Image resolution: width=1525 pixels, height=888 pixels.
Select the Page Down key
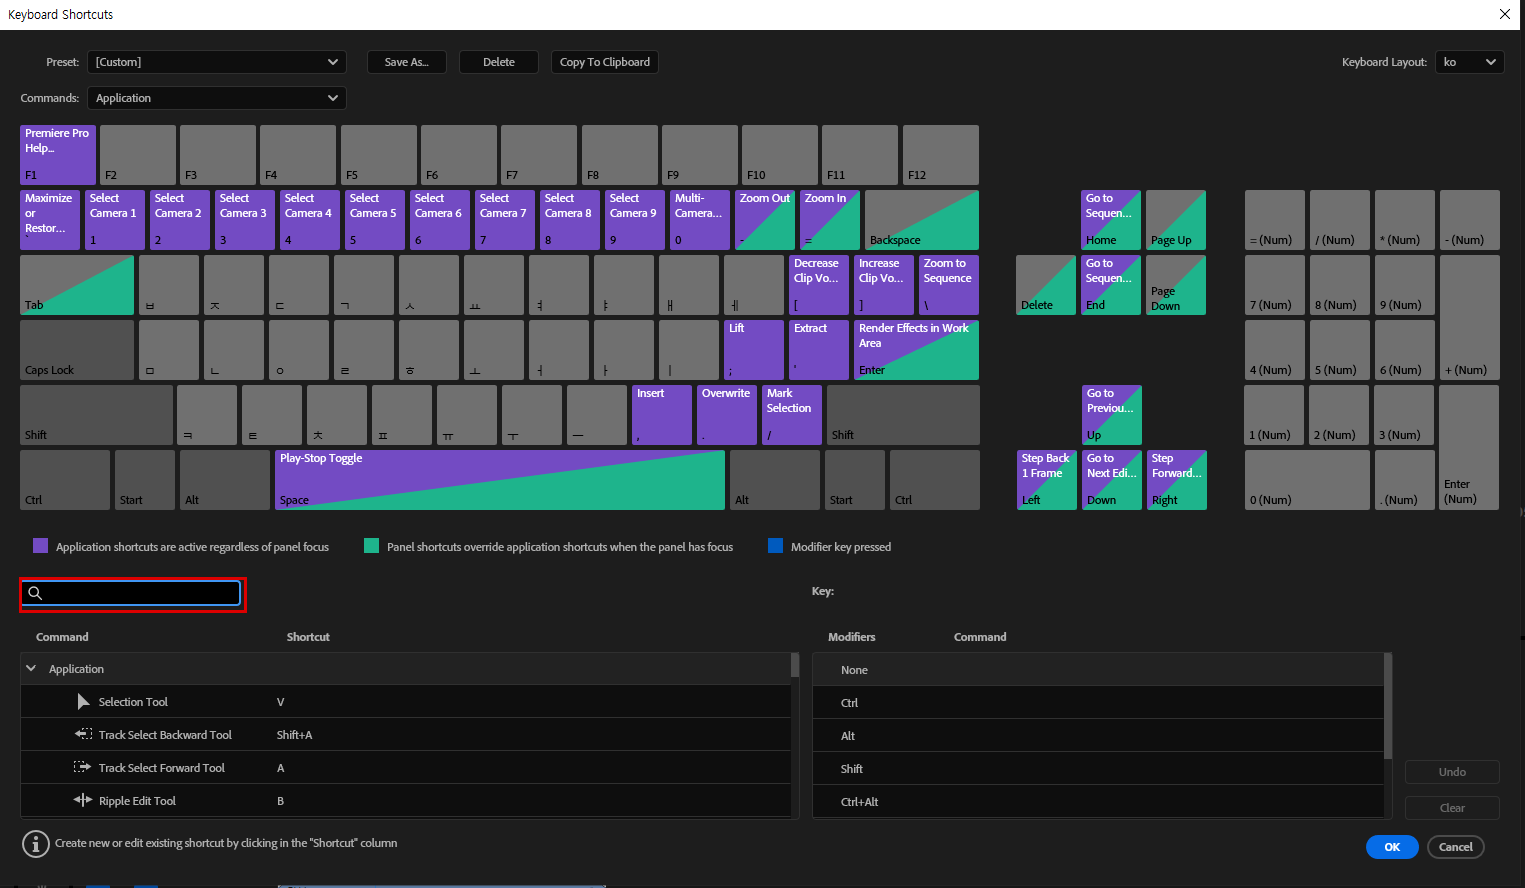[x=1176, y=285]
